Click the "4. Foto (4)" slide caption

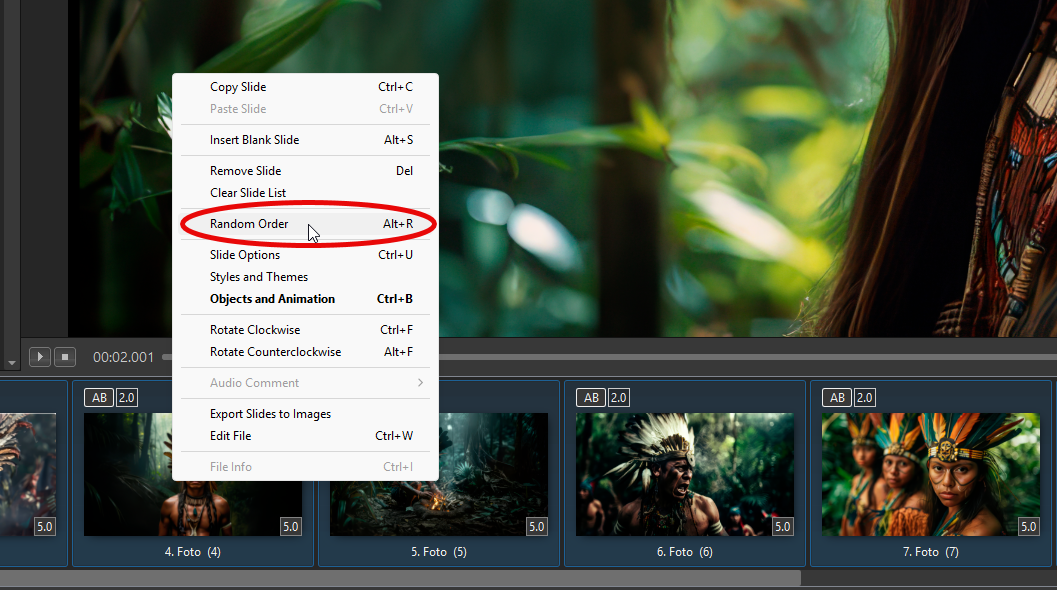pos(193,552)
